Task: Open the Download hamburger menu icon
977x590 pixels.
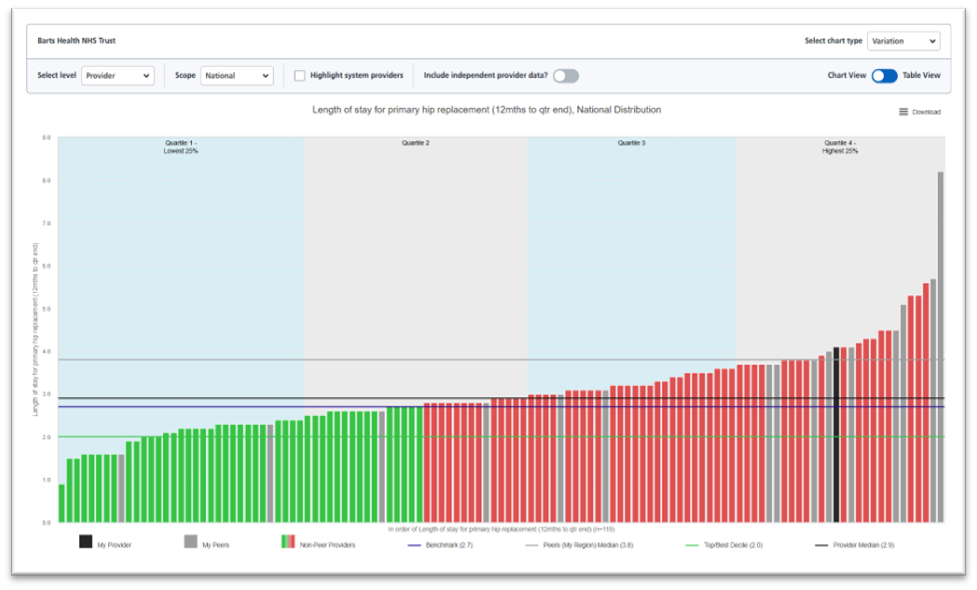Action: click(x=903, y=112)
